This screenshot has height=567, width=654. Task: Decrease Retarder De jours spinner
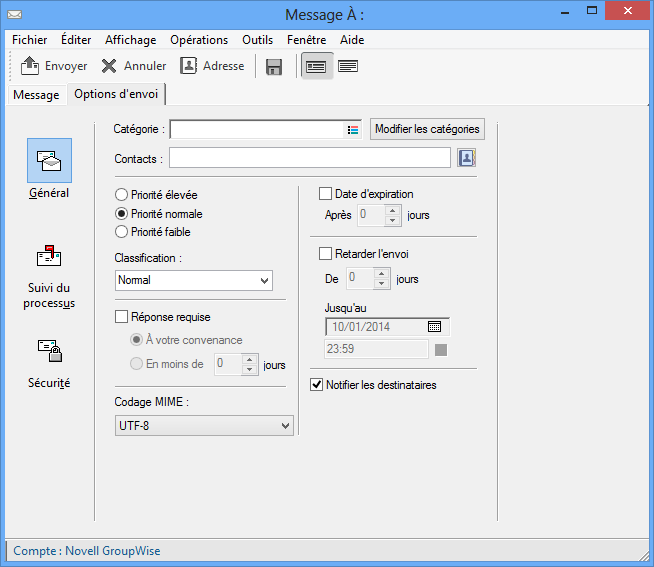[381, 284]
